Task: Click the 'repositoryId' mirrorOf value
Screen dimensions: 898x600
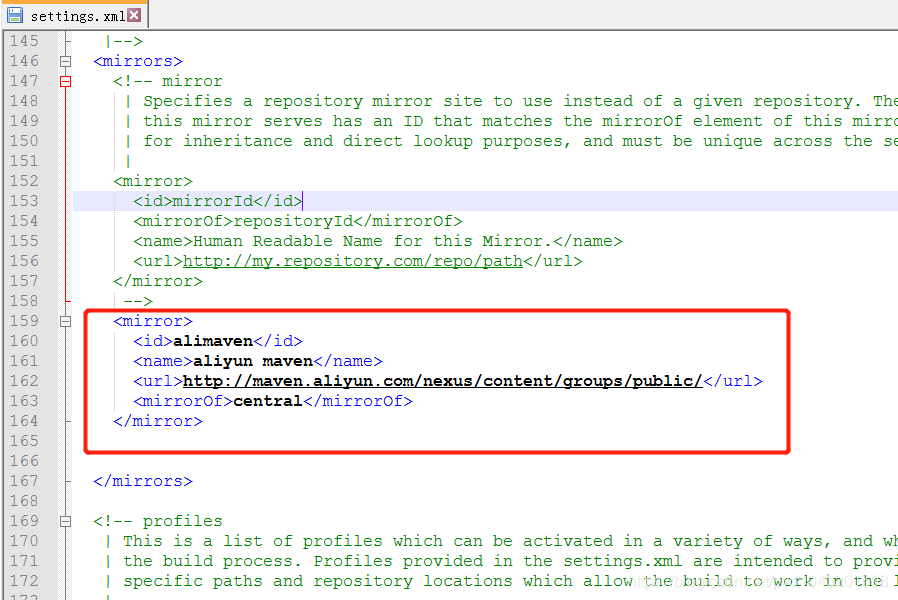Action: pyautogui.click(x=293, y=221)
